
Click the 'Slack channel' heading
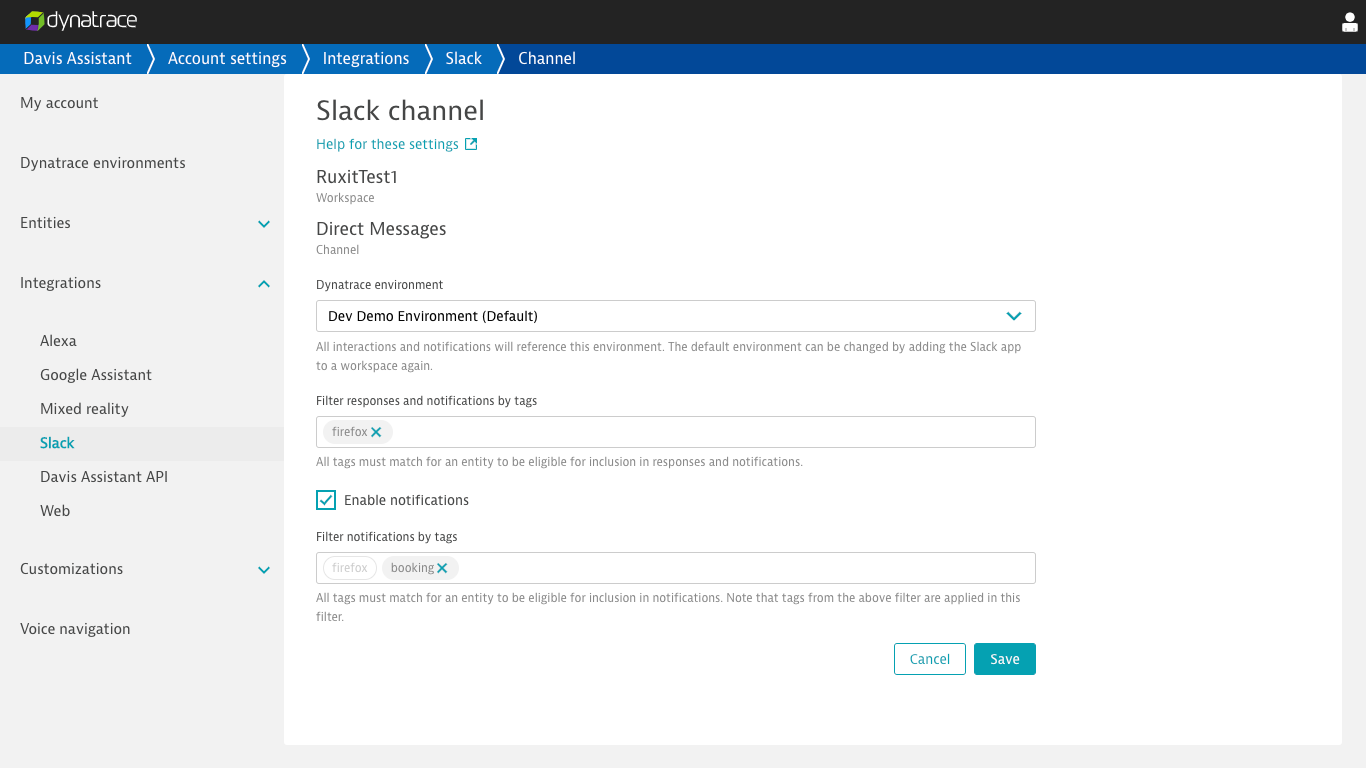[x=400, y=110]
